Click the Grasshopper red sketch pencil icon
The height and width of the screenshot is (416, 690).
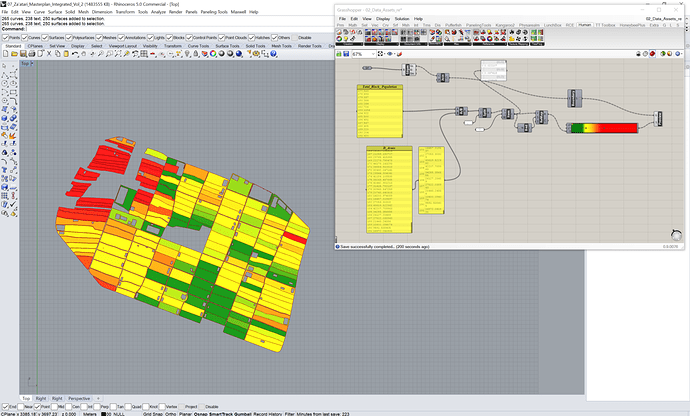[x=399, y=54]
